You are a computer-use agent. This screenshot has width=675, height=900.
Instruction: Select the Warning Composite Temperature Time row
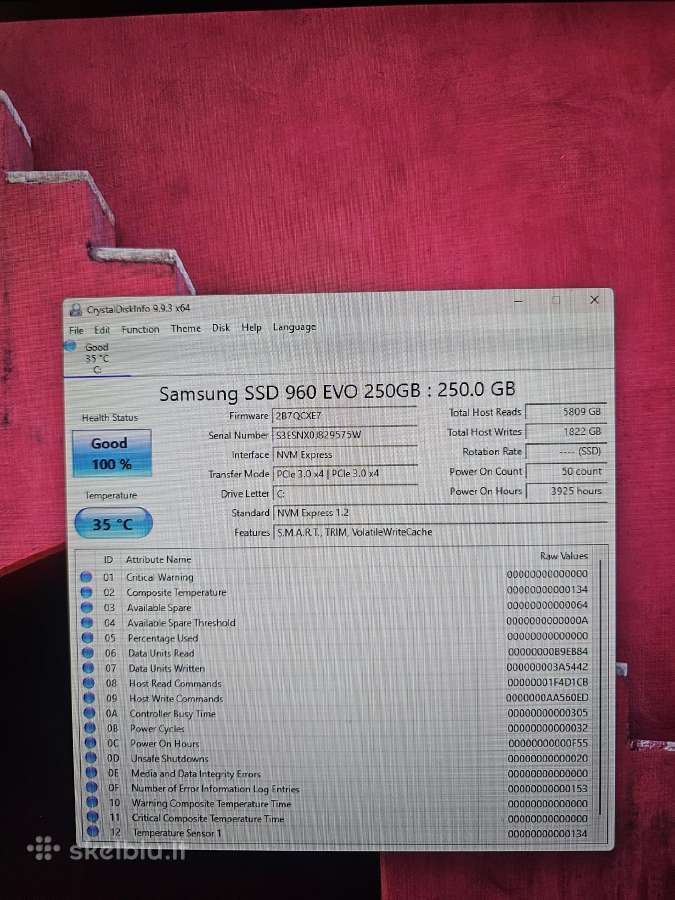point(339,803)
